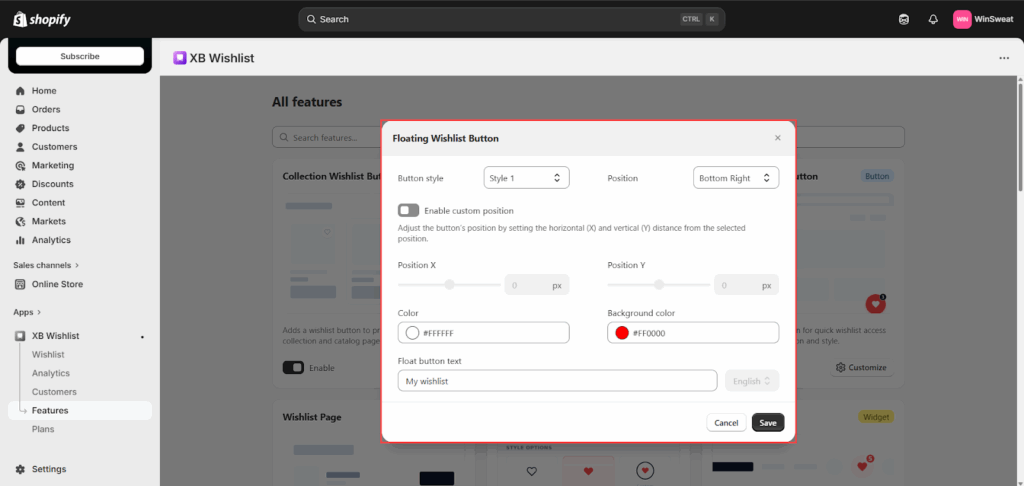This screenshot has width=1024, height=486.
Task: Click the Float button text field
Action: coord(556,381)
